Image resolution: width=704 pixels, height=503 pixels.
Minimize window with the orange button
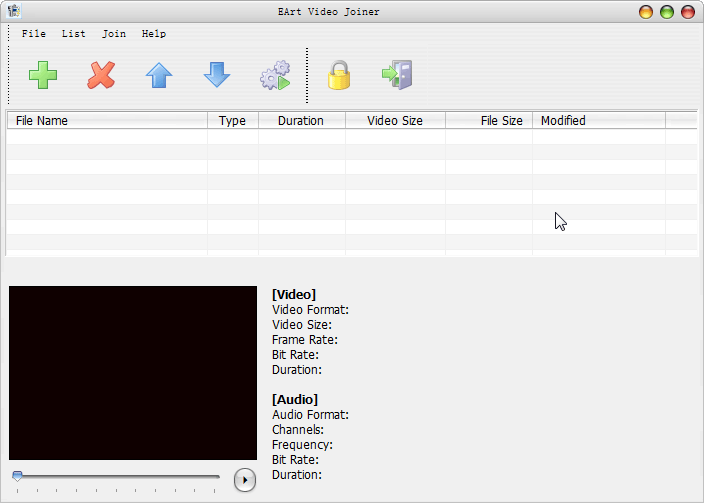(x=646, y=12)
